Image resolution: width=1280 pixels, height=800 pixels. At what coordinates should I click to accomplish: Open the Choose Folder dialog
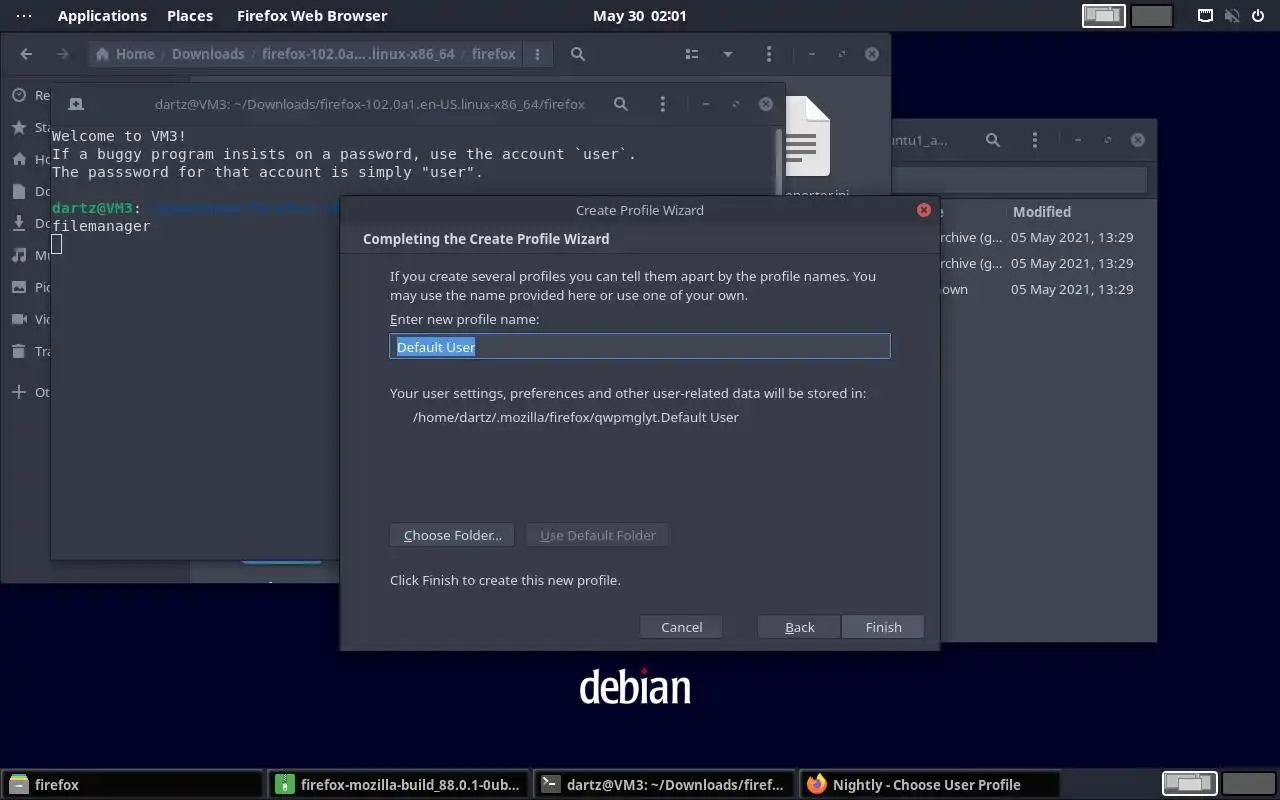coord(452,535)
